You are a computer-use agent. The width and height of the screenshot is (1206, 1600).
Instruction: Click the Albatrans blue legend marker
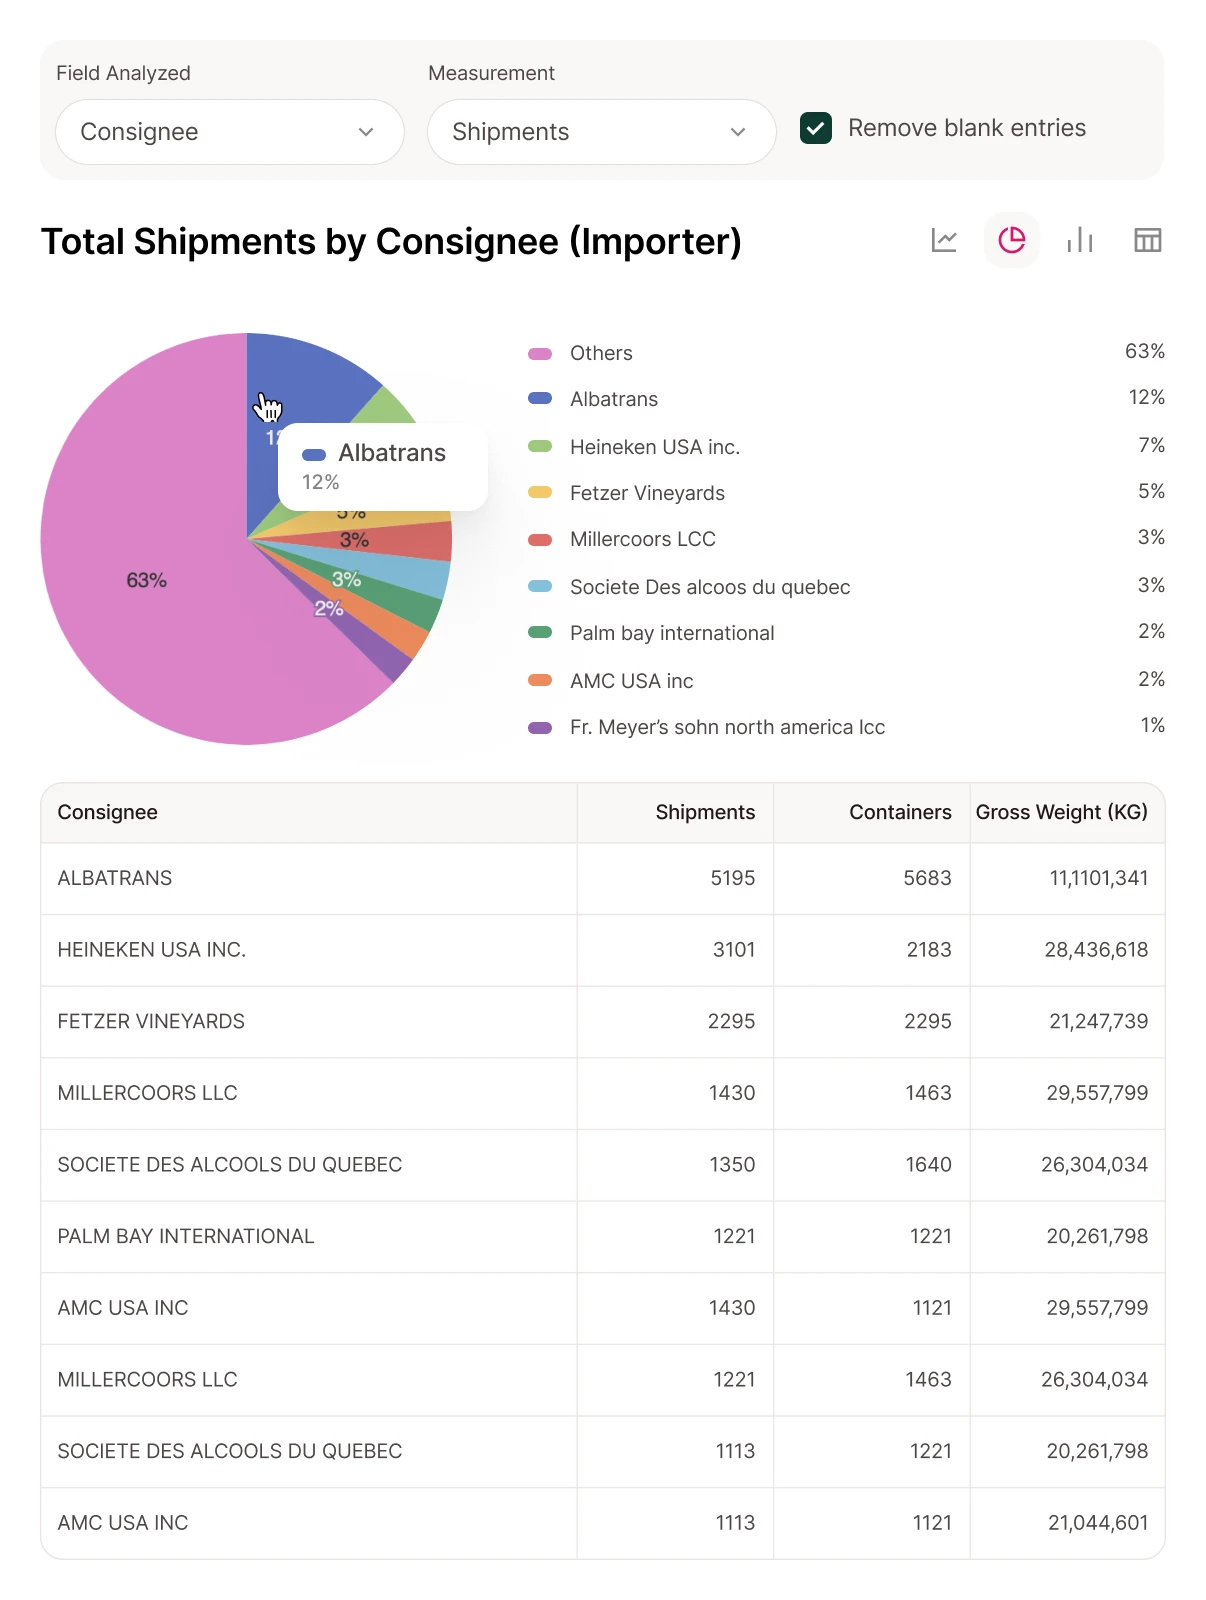540,399
